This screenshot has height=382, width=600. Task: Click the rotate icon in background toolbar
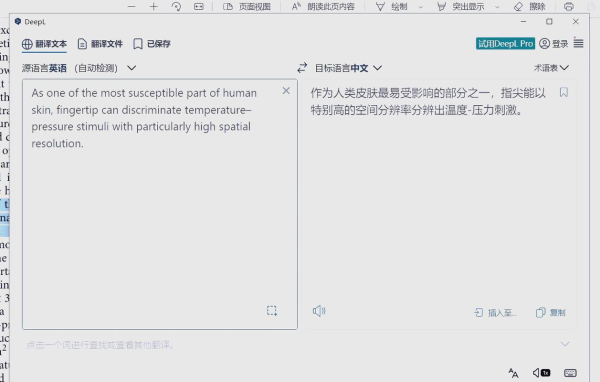176,7
